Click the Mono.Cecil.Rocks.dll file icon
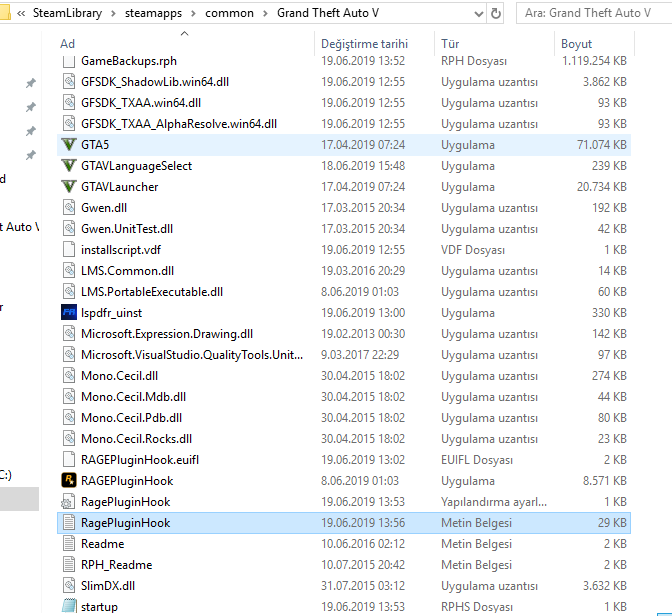Screen dimensions: 672x616 tap(69, 439)
